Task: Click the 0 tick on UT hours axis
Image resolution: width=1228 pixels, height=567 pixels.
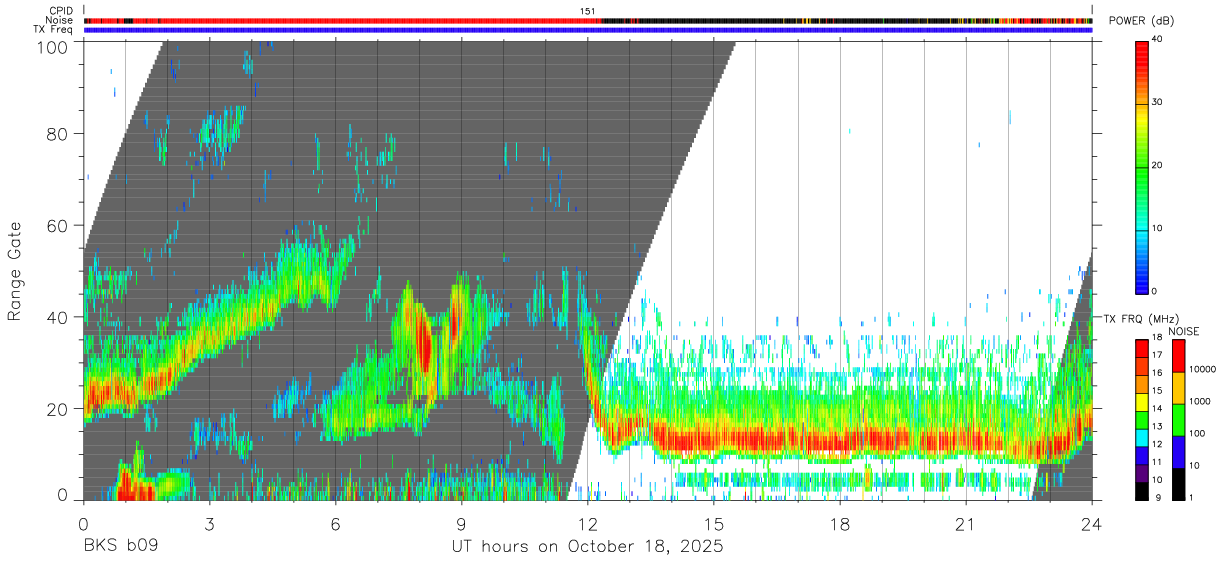Action: (83, 524)
